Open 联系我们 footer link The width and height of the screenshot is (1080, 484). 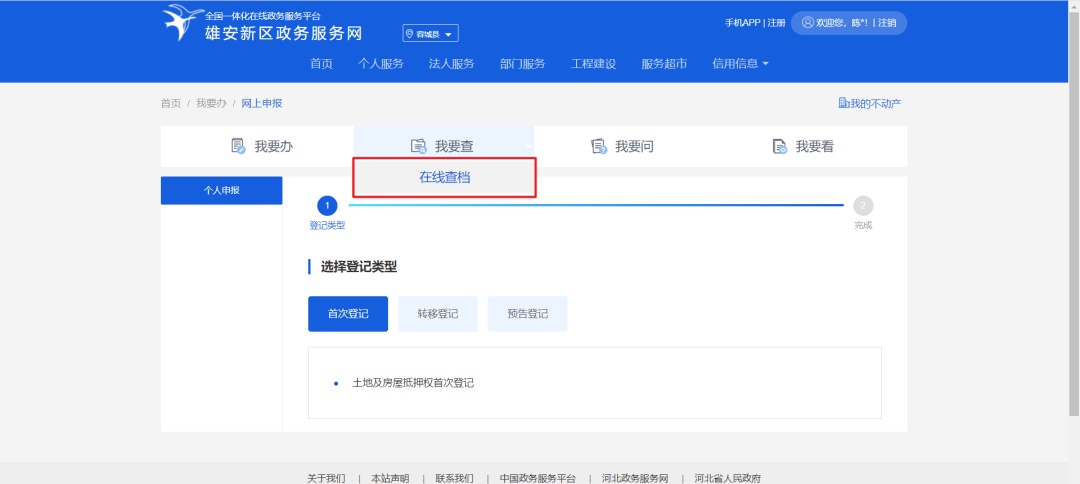point(454,478)
